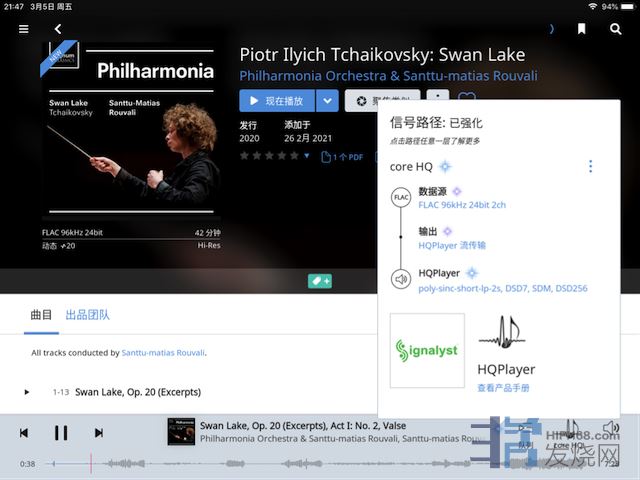Viewport: 640px width, 480px height.
Task: Open bookmarks via the bookmark icon
Action: [581, 29]
